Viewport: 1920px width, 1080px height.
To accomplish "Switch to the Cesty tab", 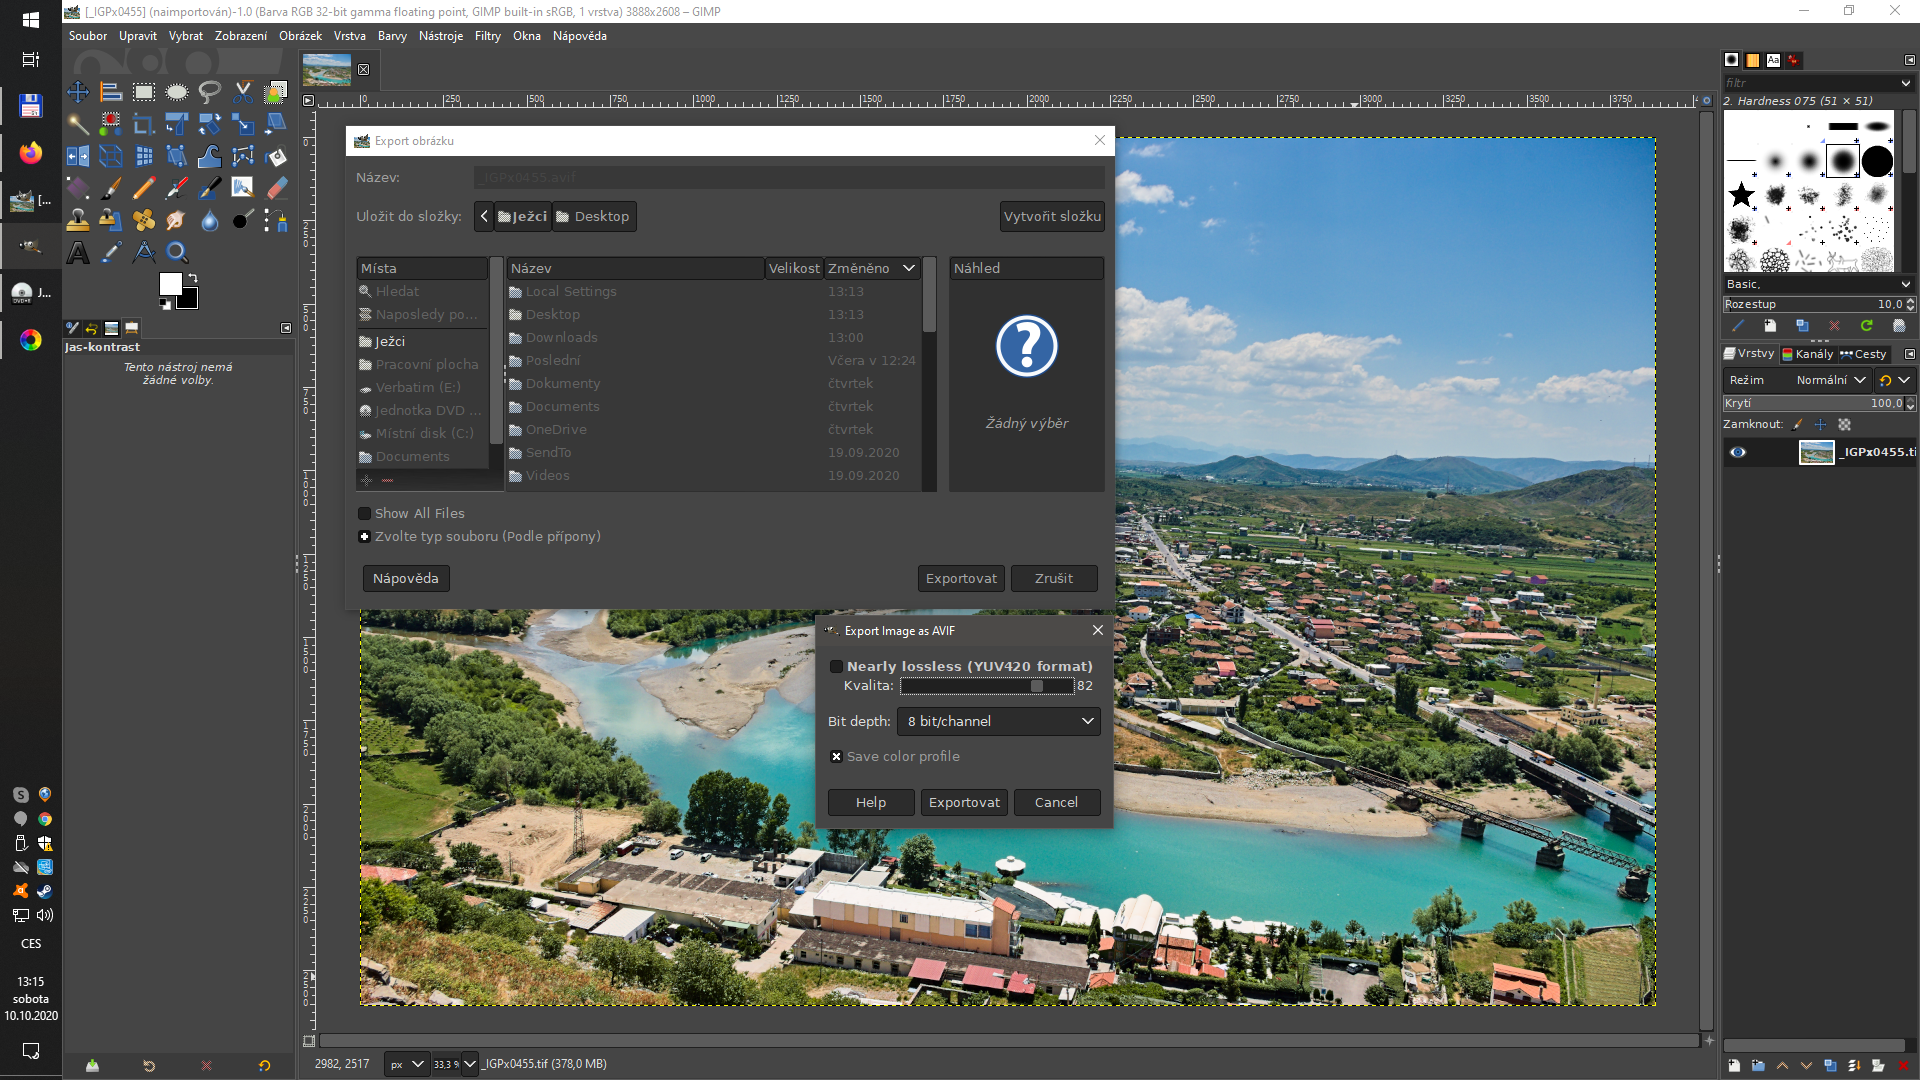I will click(x=1863, y=354).
